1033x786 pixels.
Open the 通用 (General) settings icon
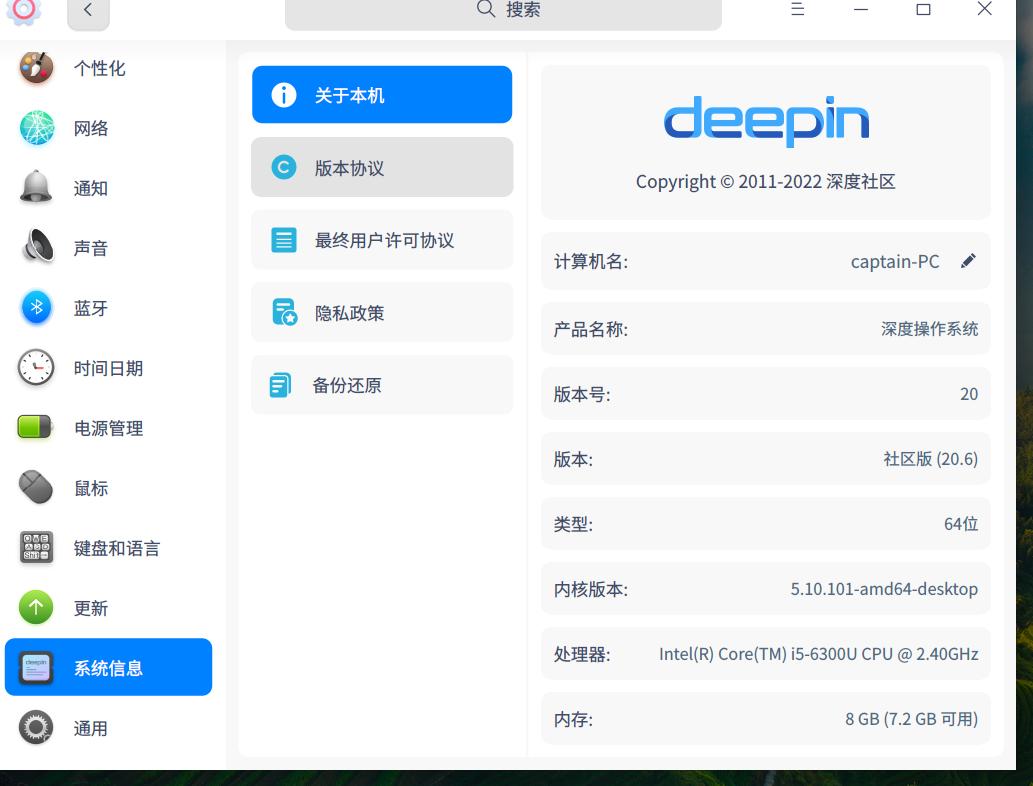point(36,728)
